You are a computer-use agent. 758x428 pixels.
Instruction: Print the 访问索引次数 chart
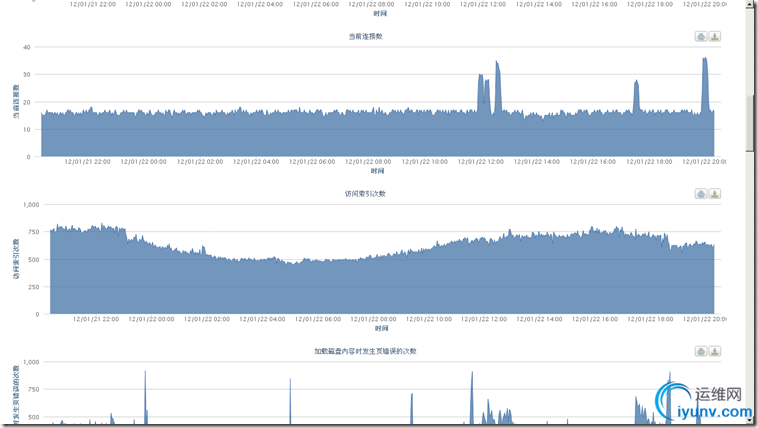point(701,194)
